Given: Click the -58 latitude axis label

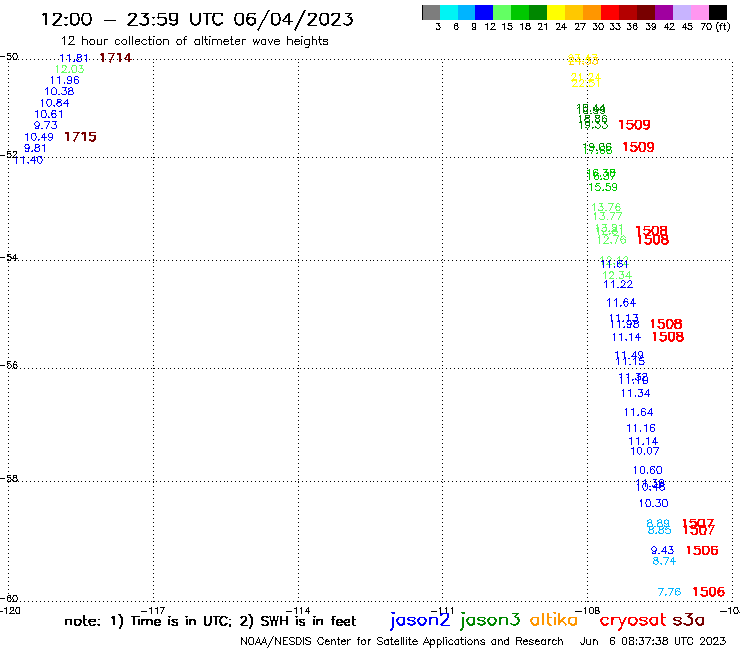Looking at the screenshot, I should 9,478.
